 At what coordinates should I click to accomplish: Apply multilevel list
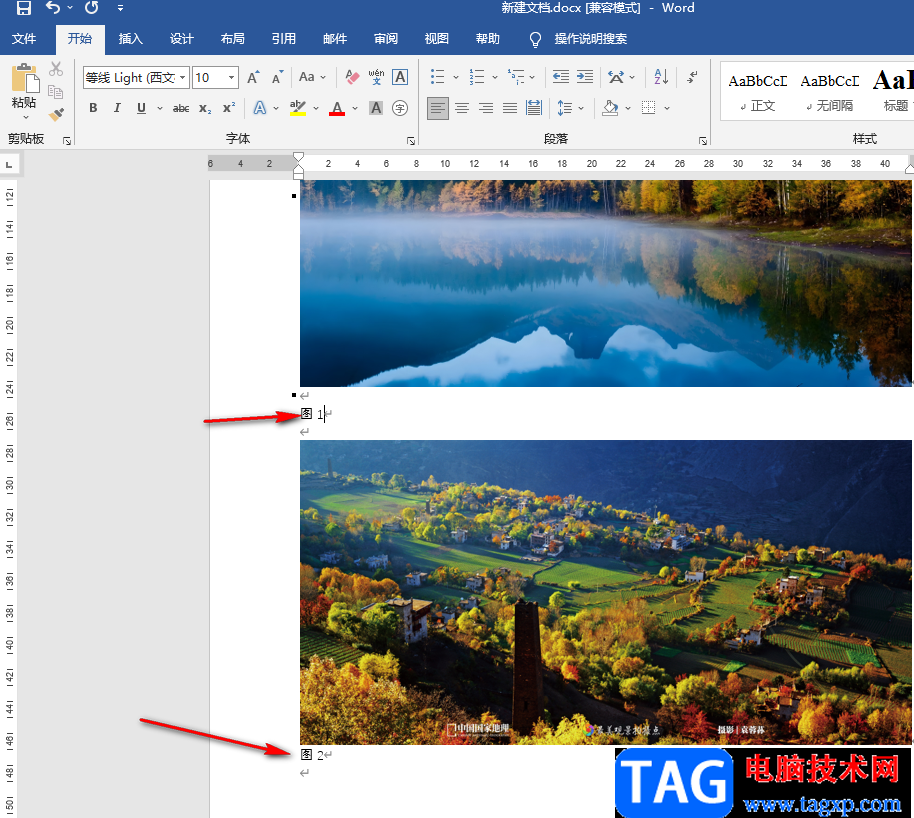tap(516, 77)
